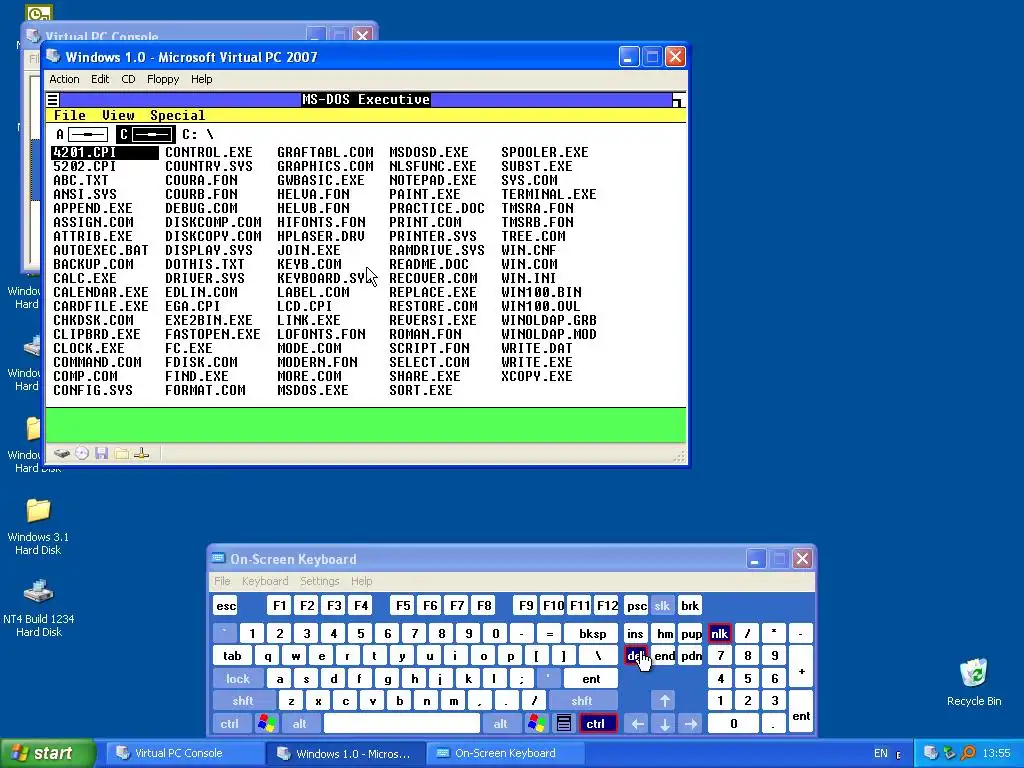This screenshot has height=768, width=1024.
Task: Select REVERSI.EXE in the file list
Action: 433,321
